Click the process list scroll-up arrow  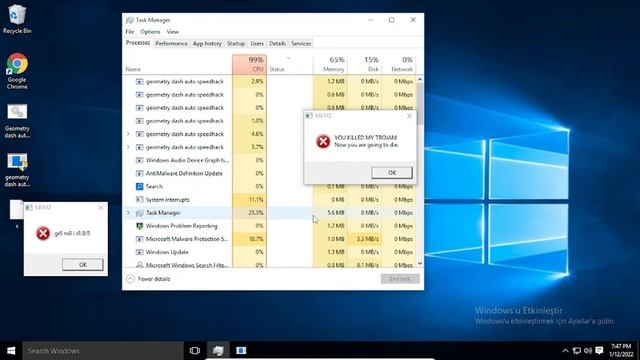(x=420, y=80)
